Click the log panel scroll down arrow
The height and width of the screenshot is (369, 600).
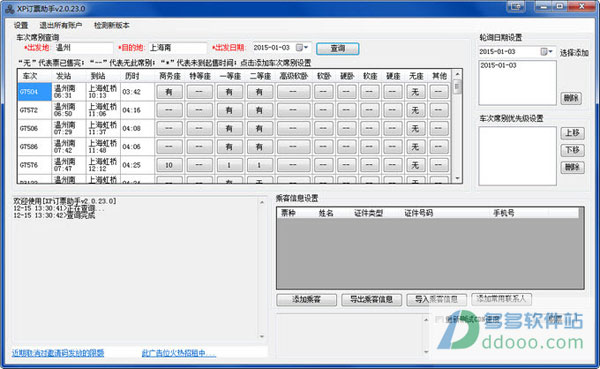point(262,336)
